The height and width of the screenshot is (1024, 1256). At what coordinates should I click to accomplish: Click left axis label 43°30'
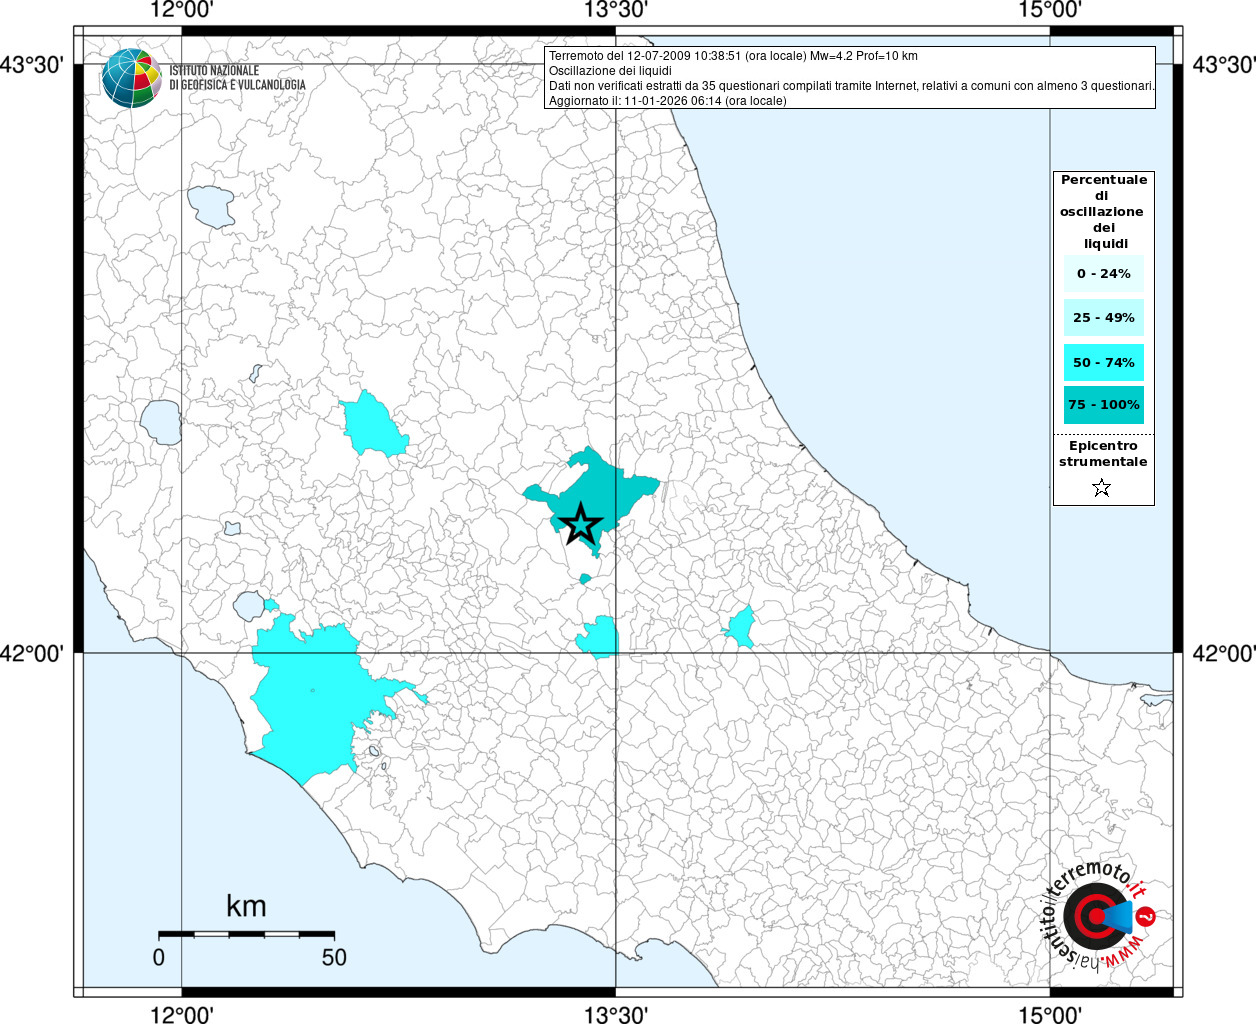pyautogui.click(x=32, y=65)
